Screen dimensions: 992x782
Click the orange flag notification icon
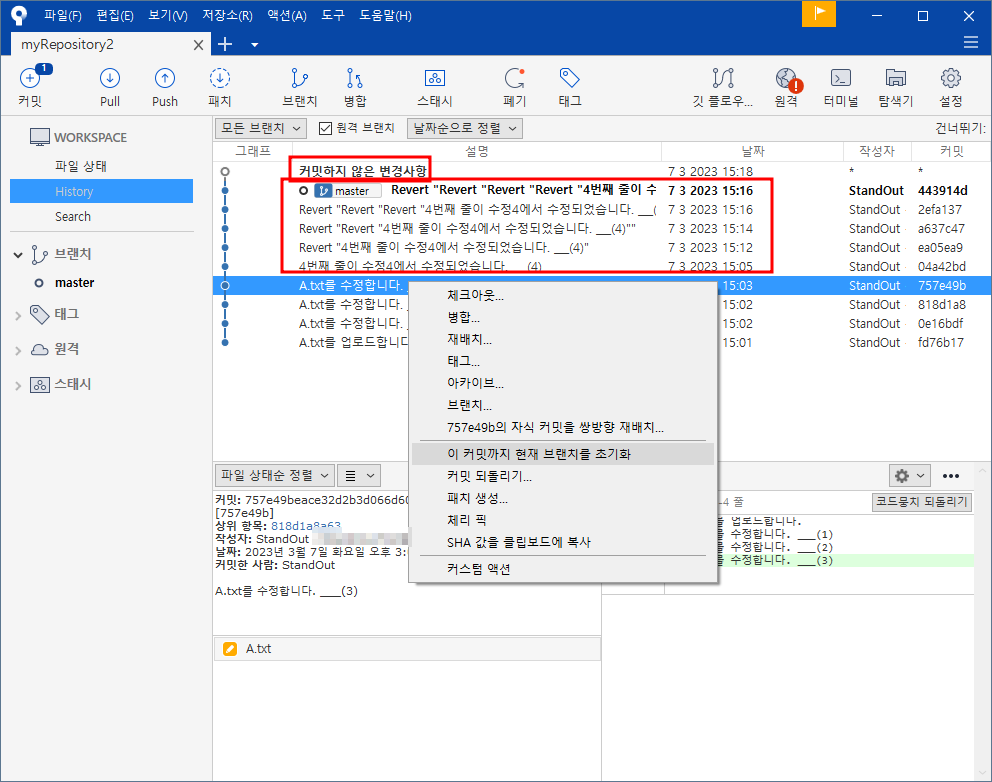(x=819, y=14)
